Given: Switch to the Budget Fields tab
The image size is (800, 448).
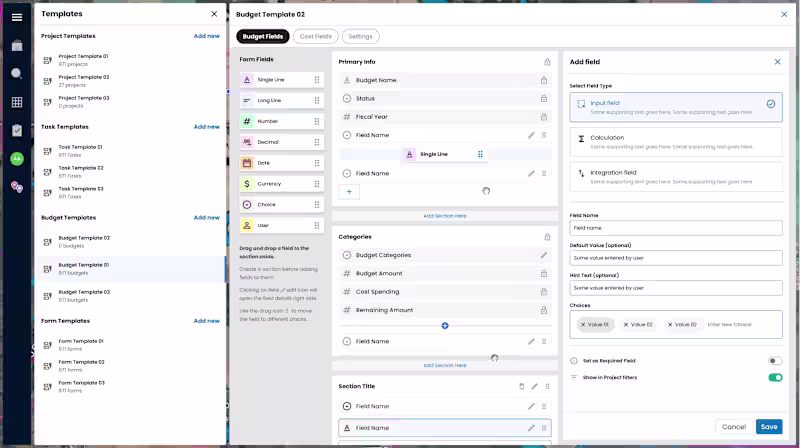Looking at the screenshot, I should point(263,36).
